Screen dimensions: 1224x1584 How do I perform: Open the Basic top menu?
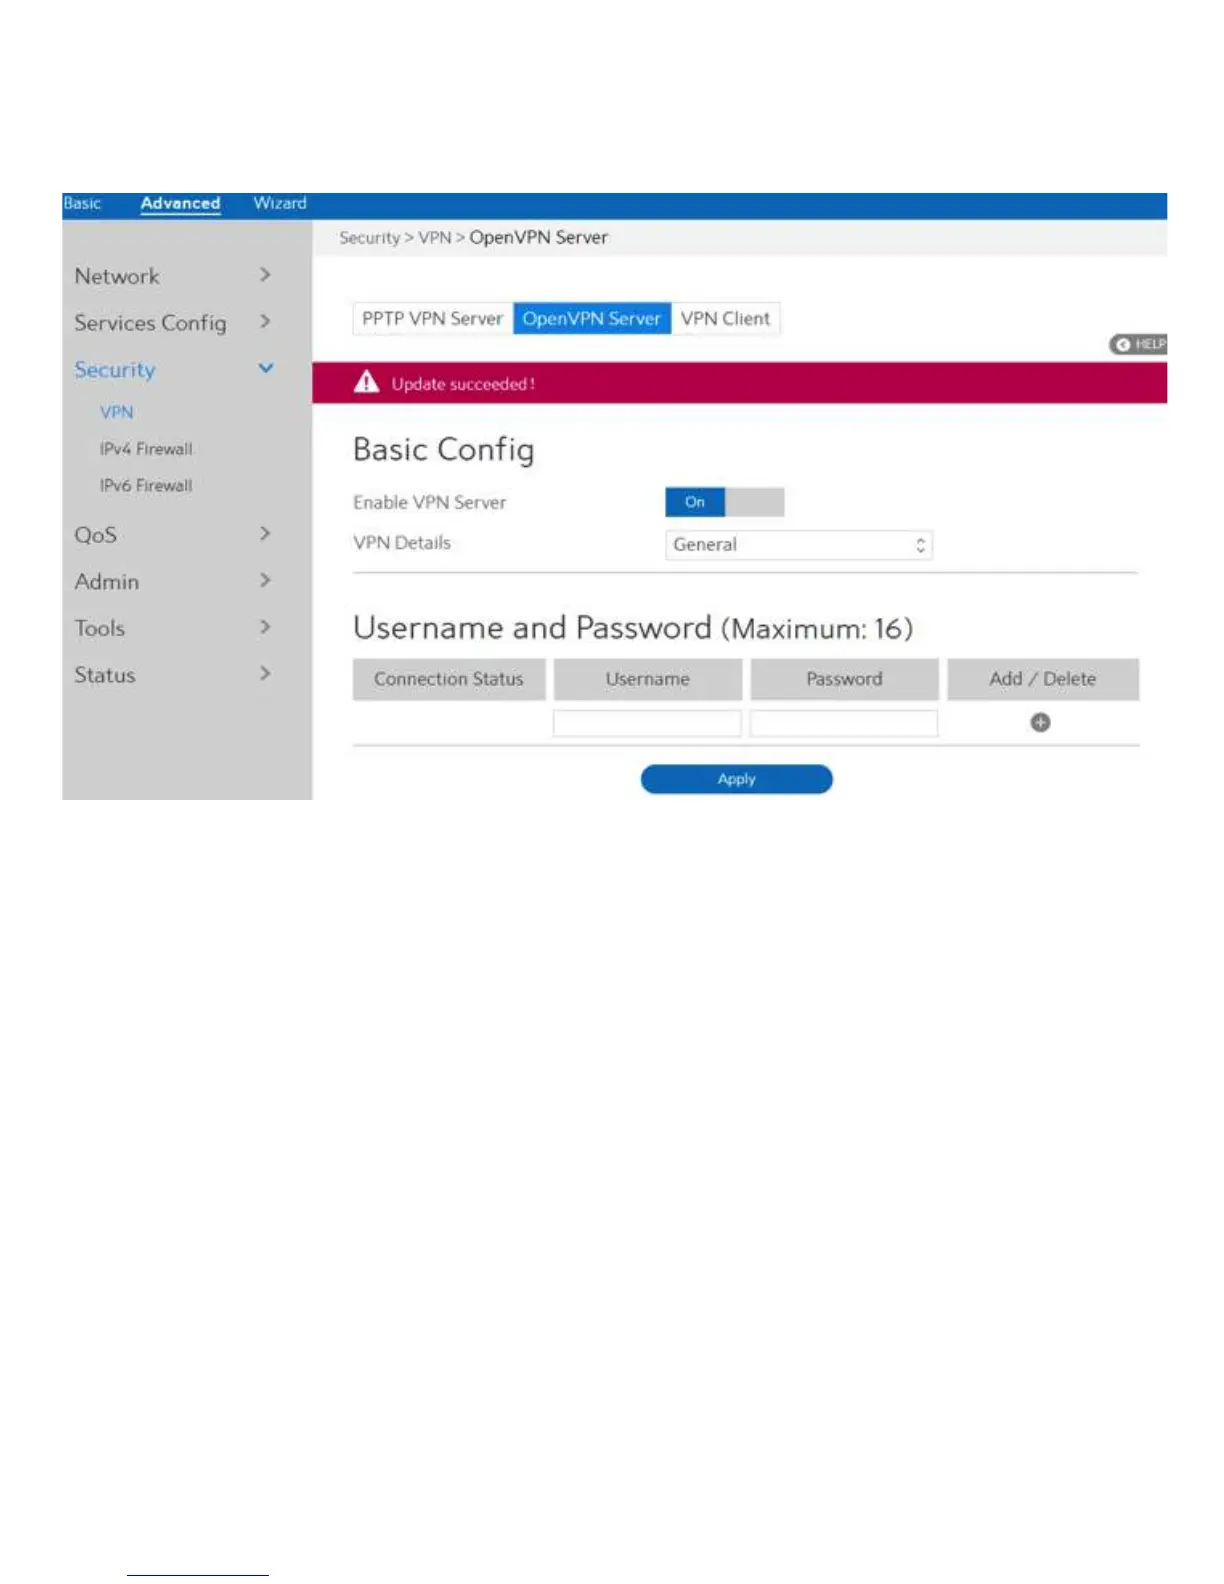pos(82,203)
